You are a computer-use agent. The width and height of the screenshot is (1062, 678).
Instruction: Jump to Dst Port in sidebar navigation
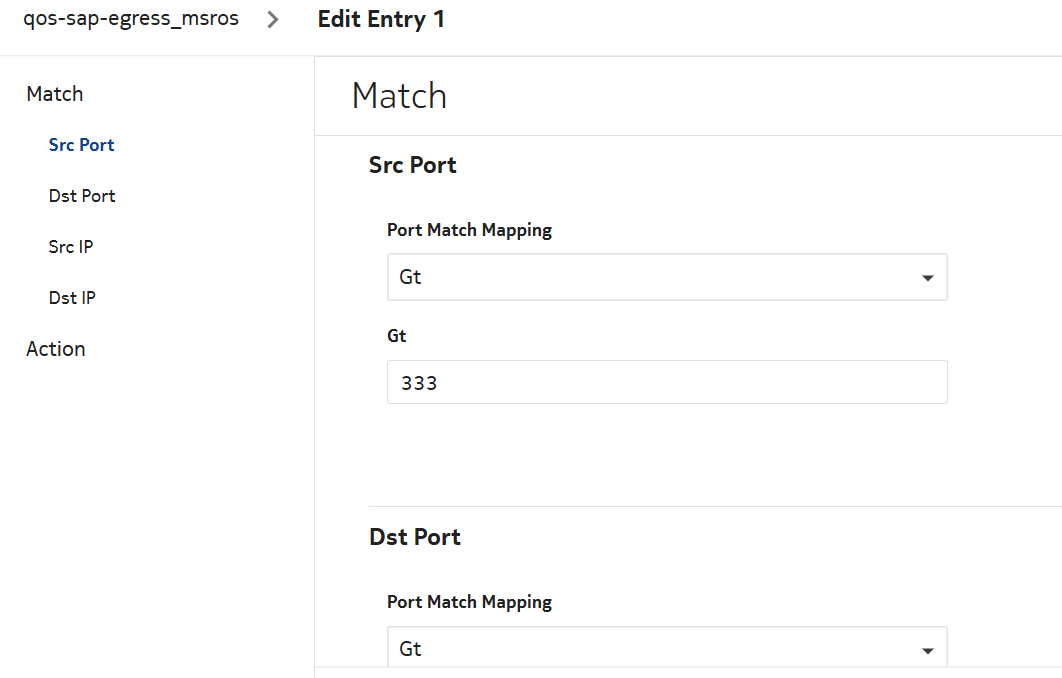coord(82,196)
